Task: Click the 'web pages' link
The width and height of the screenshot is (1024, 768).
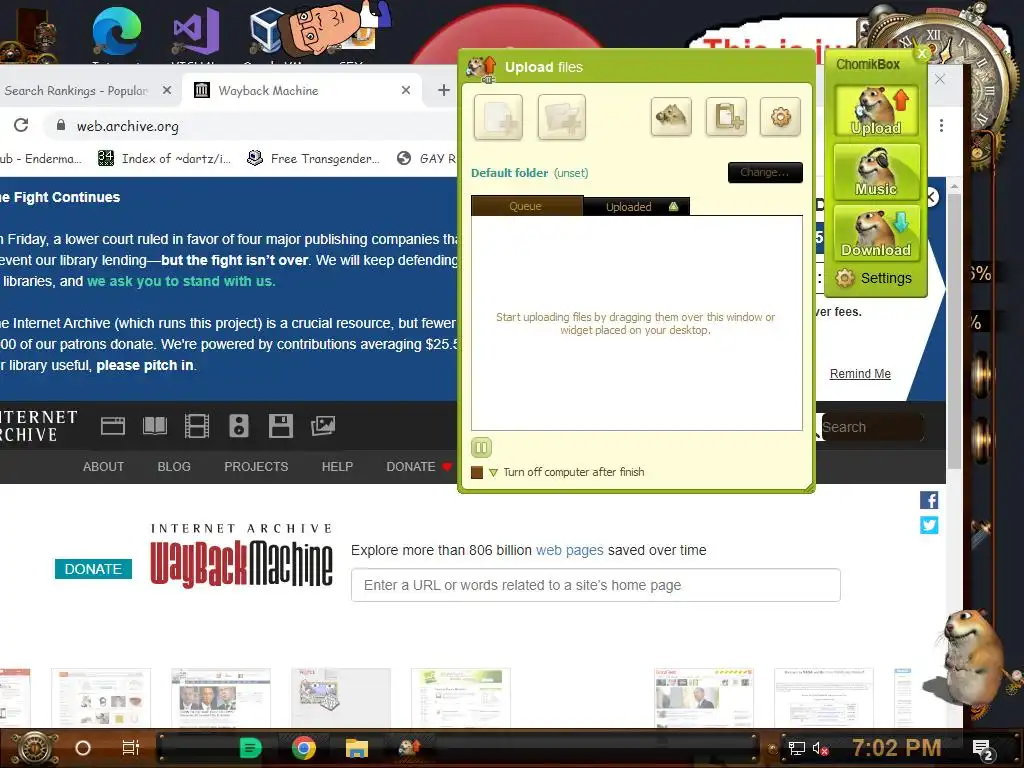Action: 569,550
